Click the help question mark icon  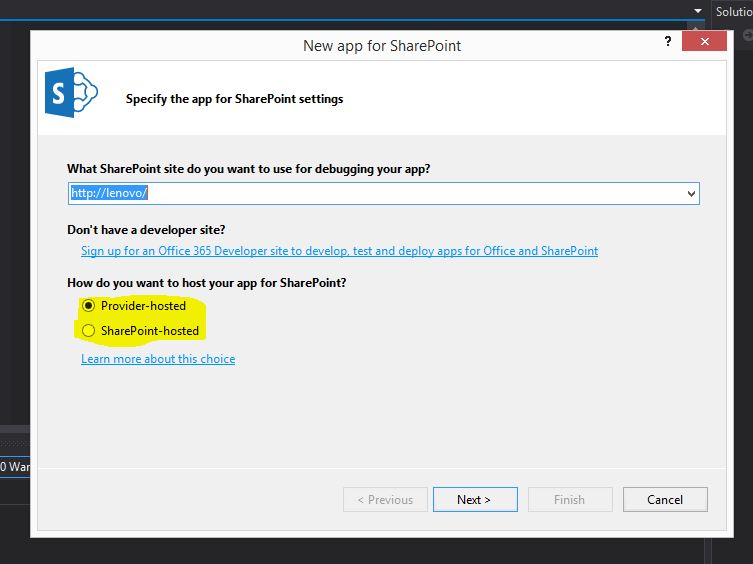click(x=668, y=41)
